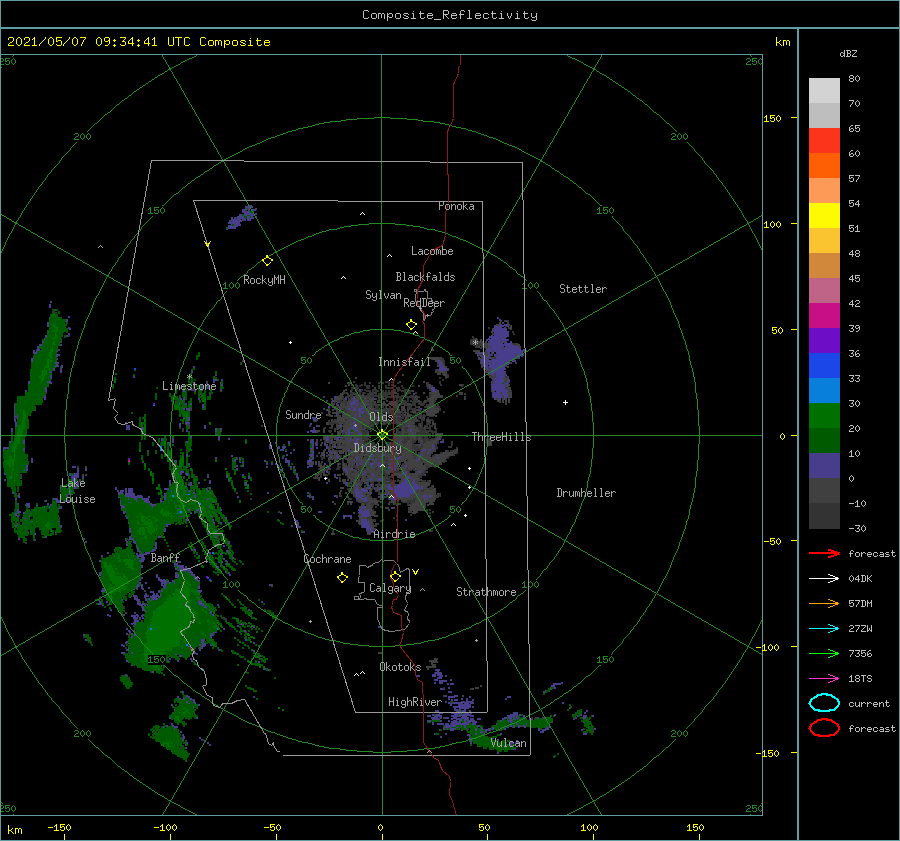Click the Sylvan label
The width and height of the screenshot is (900, 841).
(x=383, y=295)
